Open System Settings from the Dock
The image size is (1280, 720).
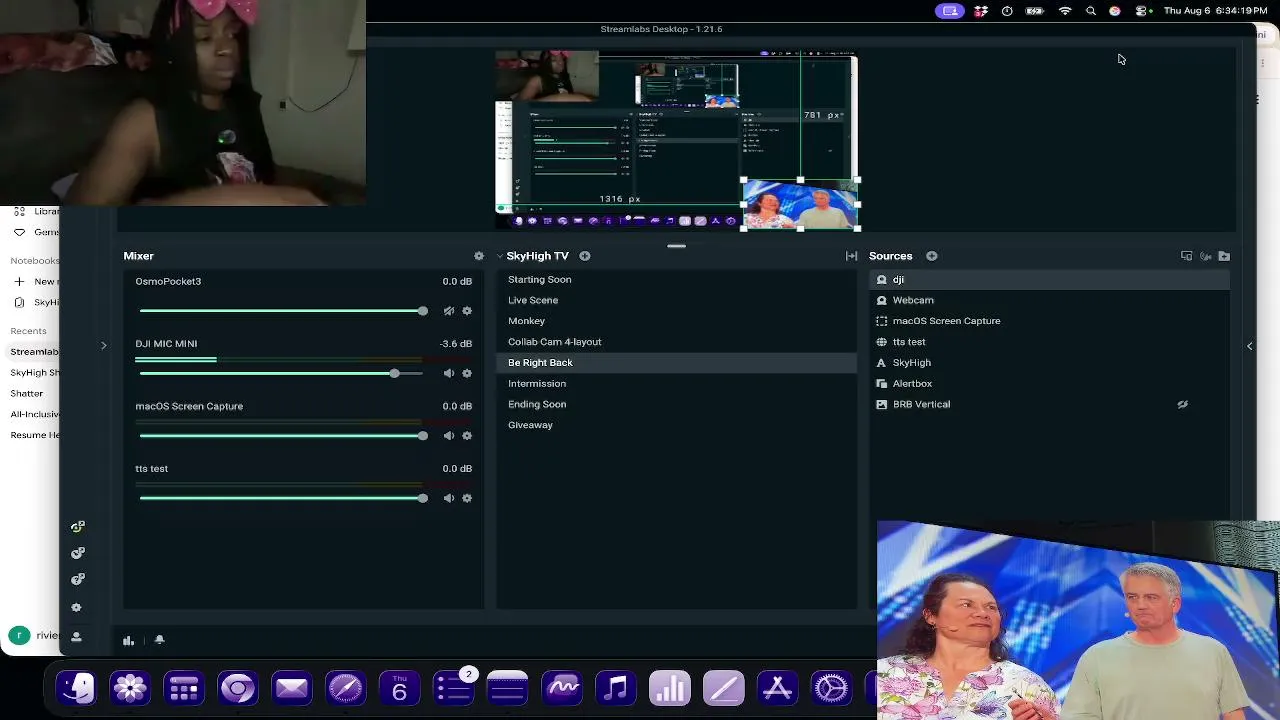pyautogui.click(x=832, y=689)
